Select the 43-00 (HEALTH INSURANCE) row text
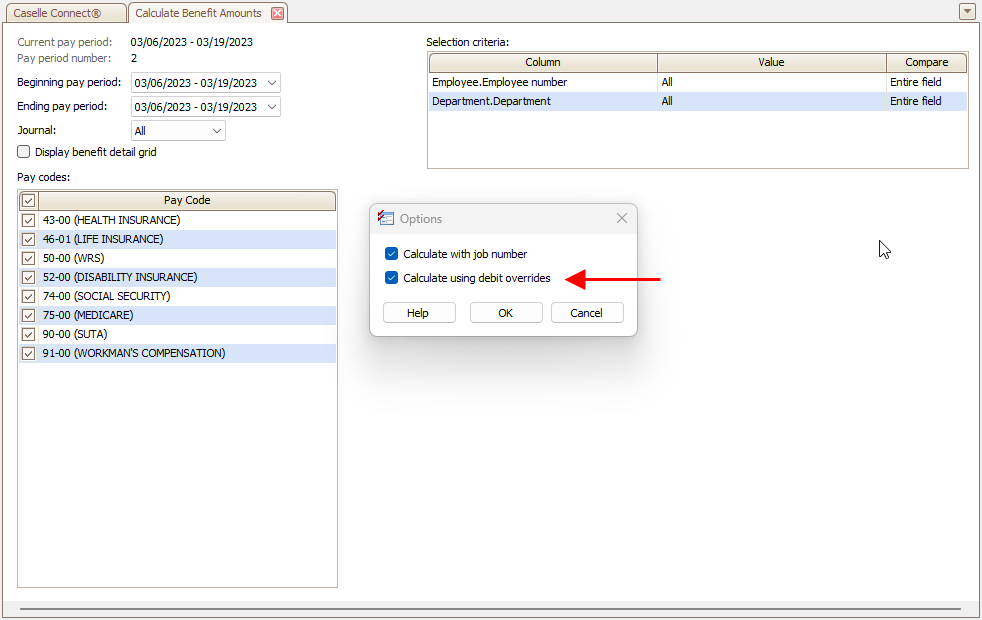The height and width of the screenshot is (620, 982). pyautogui.click(x=111, y=220)
